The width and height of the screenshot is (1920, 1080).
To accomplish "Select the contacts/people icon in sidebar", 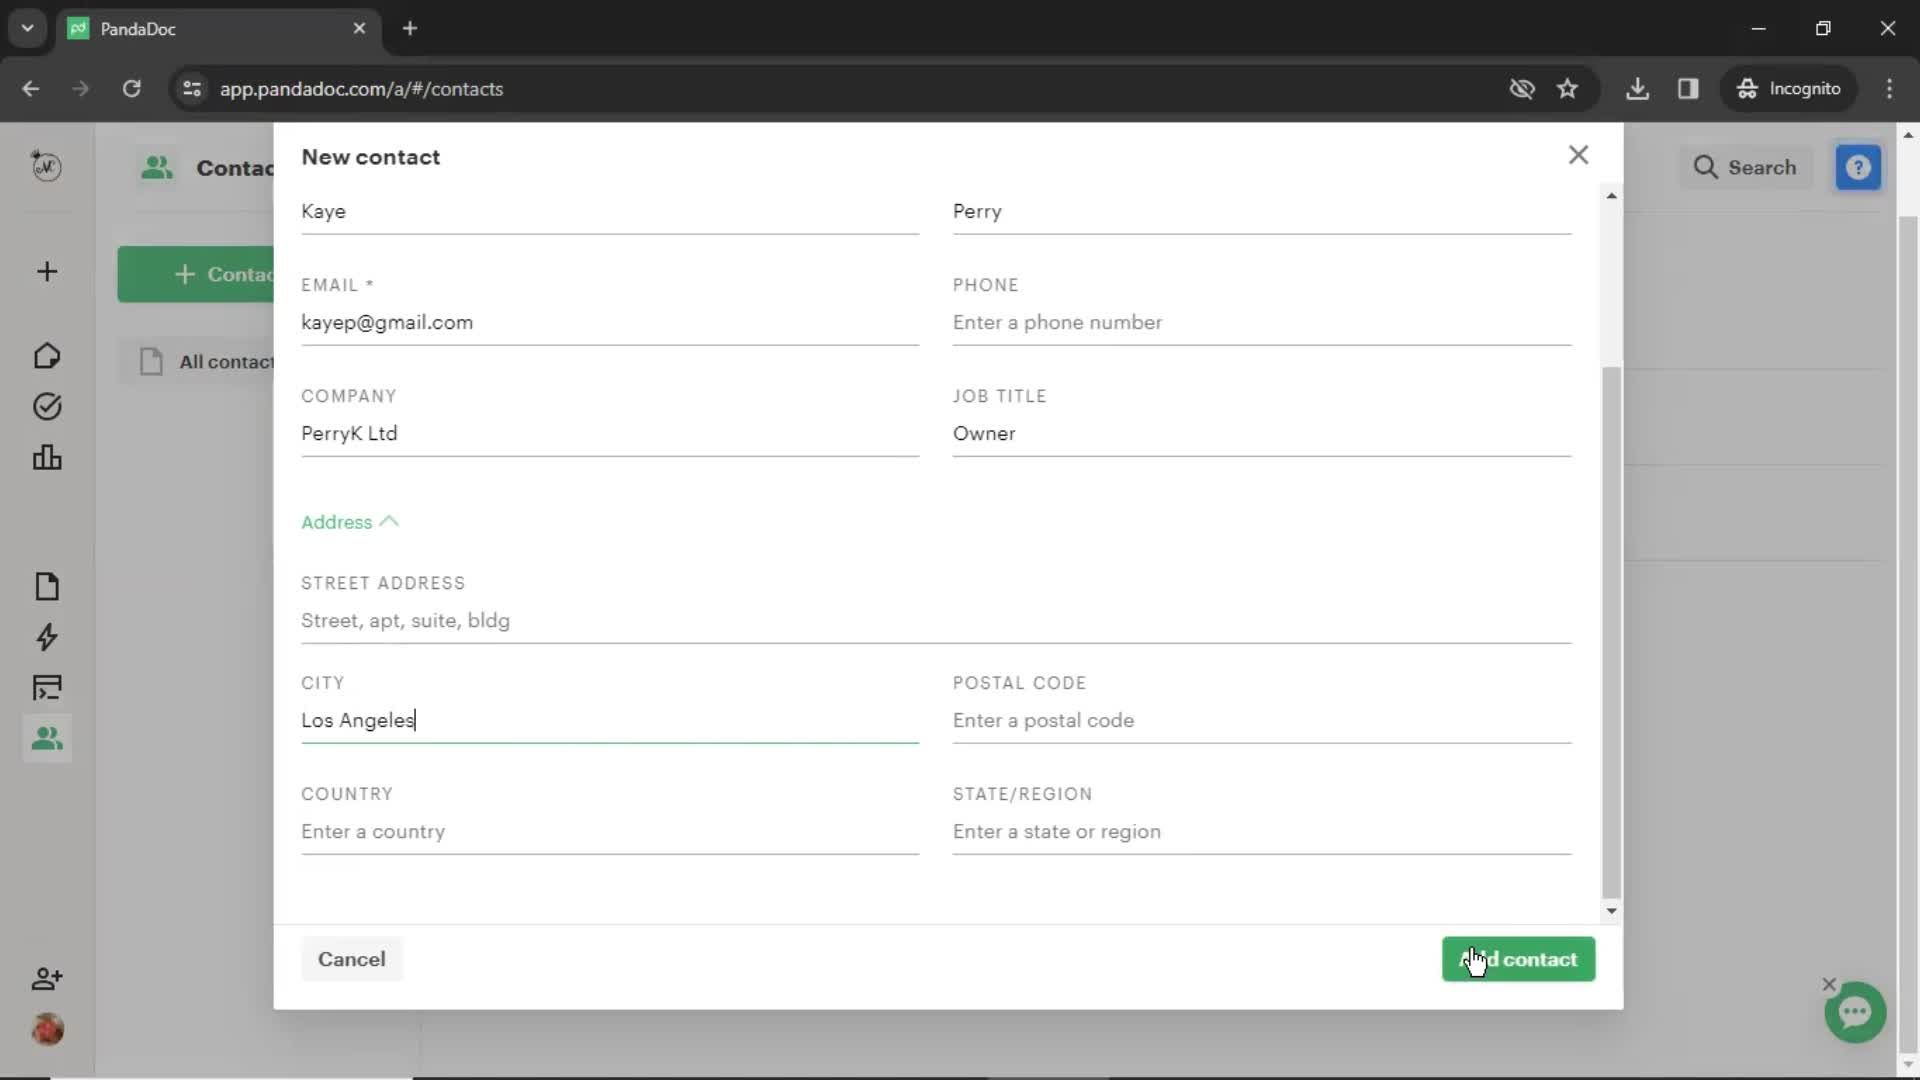I will pyautogui.click(x=46, y=738).
